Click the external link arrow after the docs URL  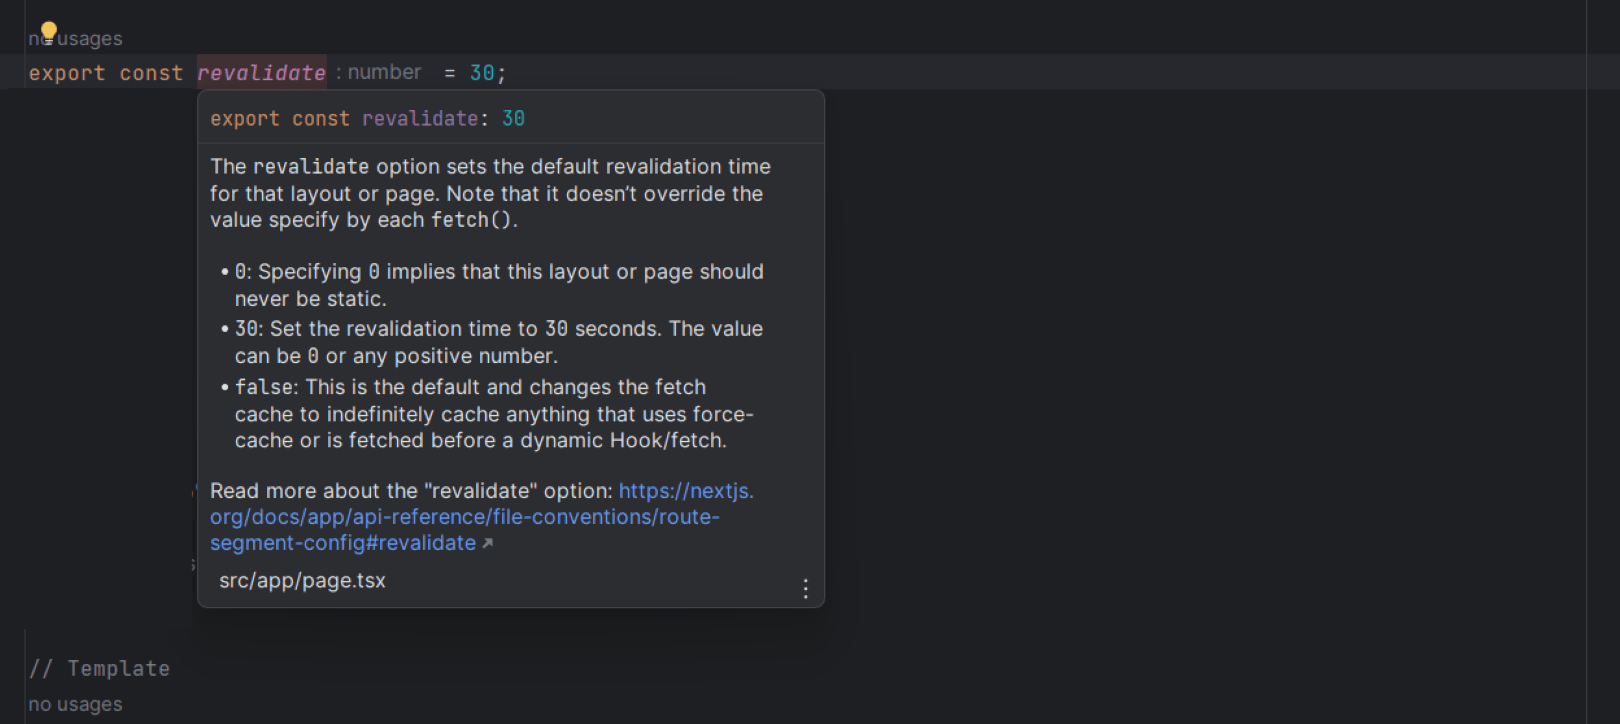488,544
